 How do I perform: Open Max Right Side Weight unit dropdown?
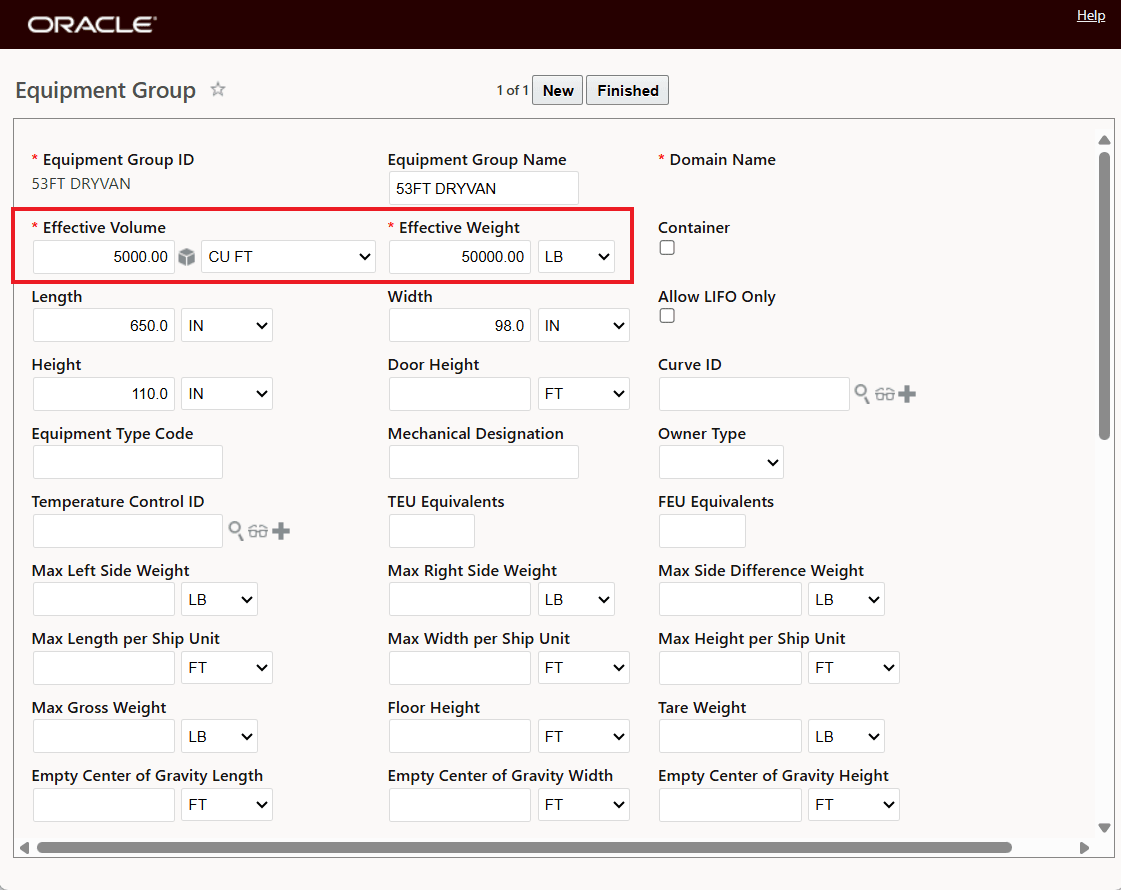click(x=576, y=599)
